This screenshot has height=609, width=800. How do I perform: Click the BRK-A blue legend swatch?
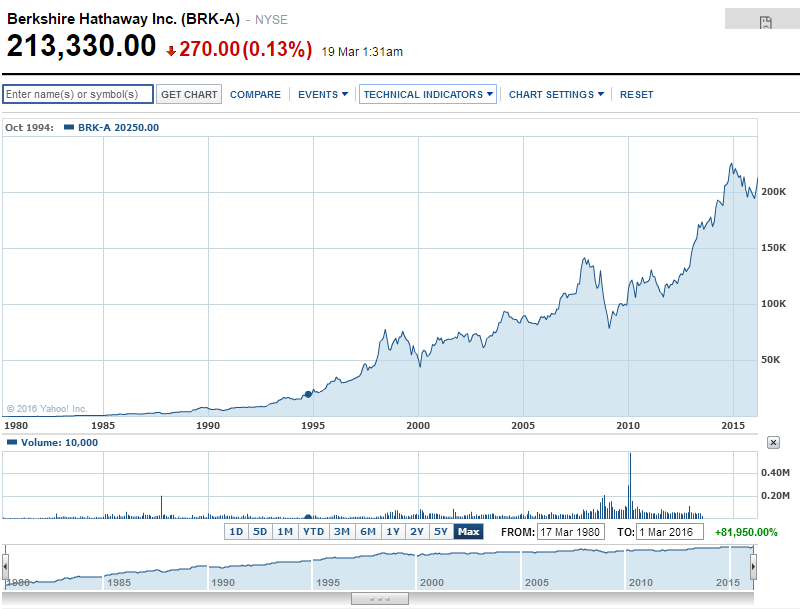pyautogui.click(x=67, y=127)
